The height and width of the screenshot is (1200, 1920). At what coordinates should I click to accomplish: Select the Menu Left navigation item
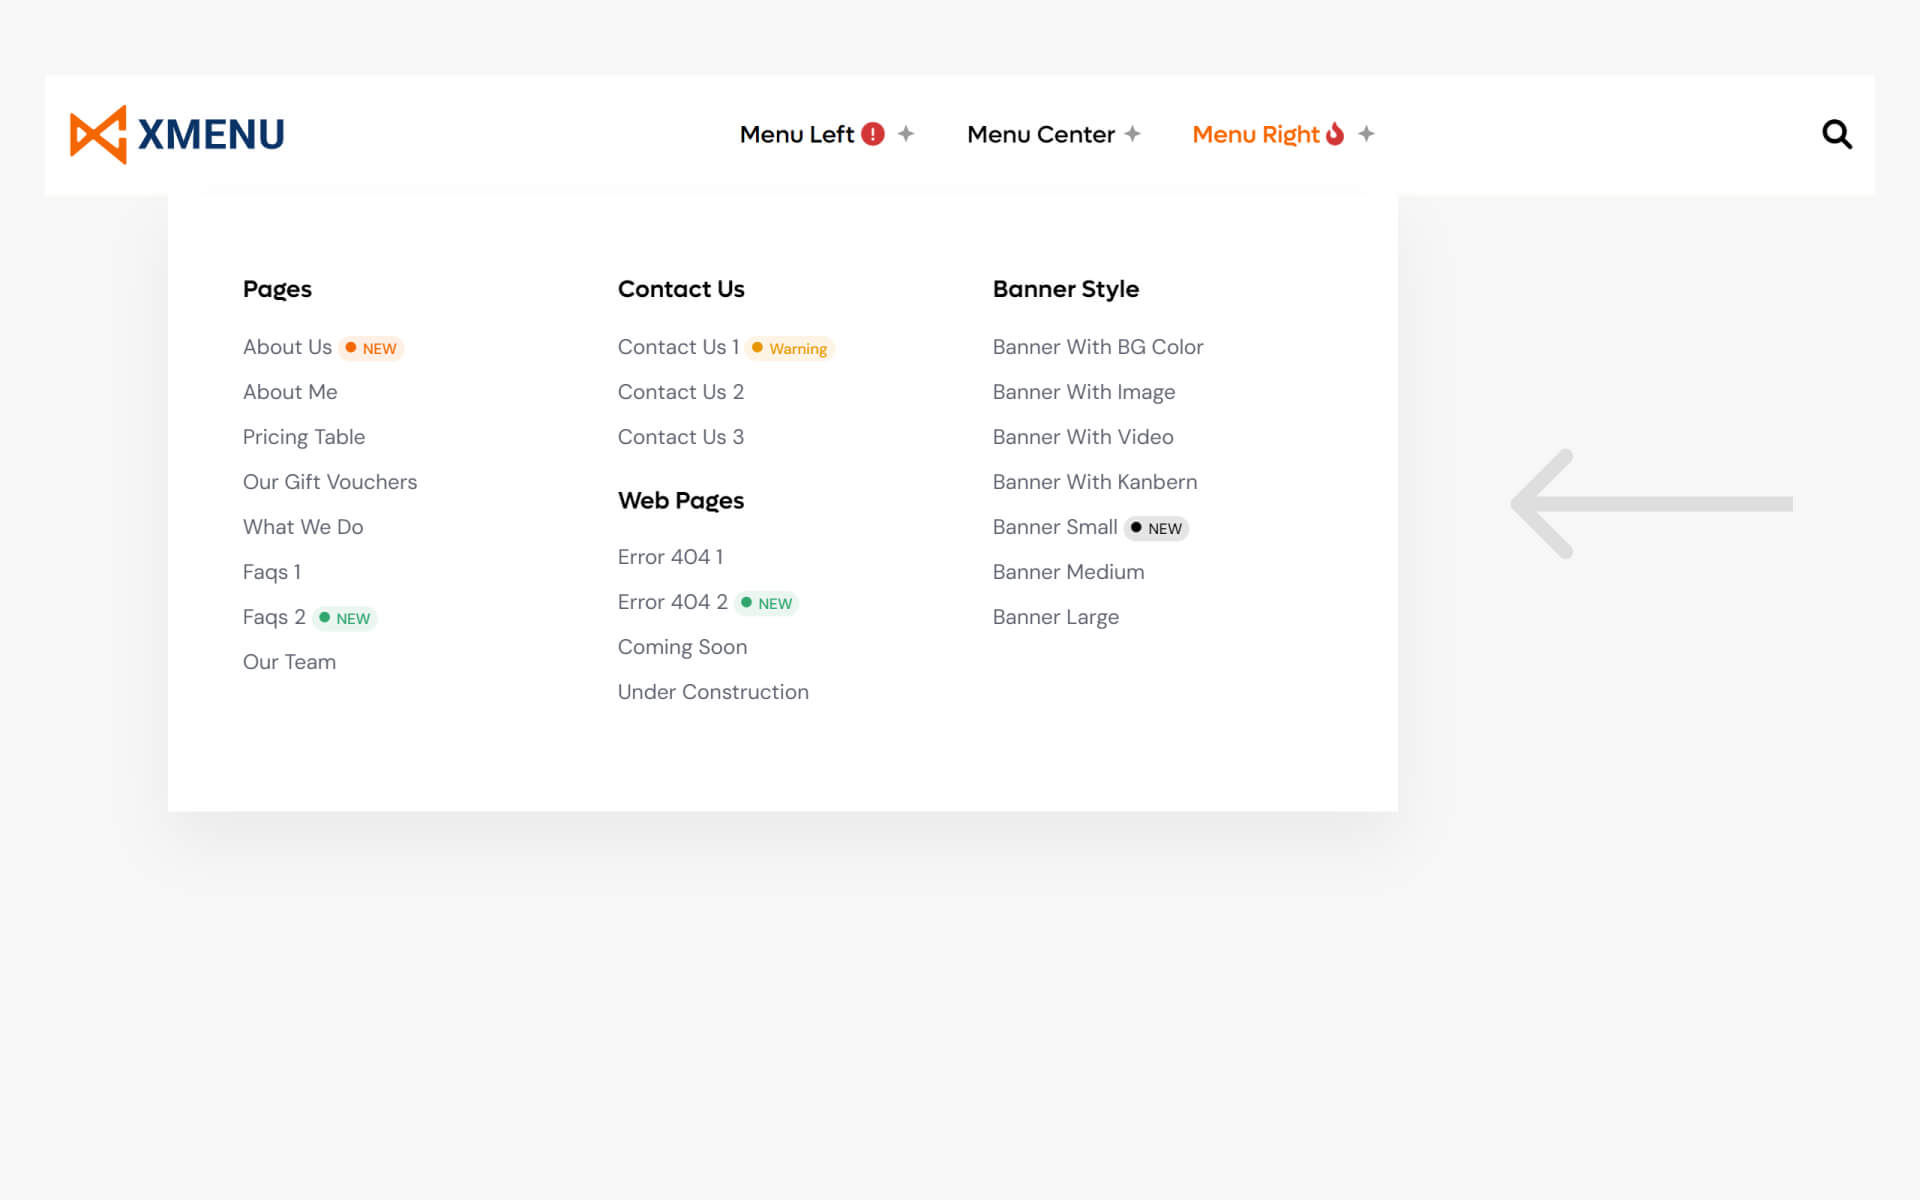click(x=796, y=134)
